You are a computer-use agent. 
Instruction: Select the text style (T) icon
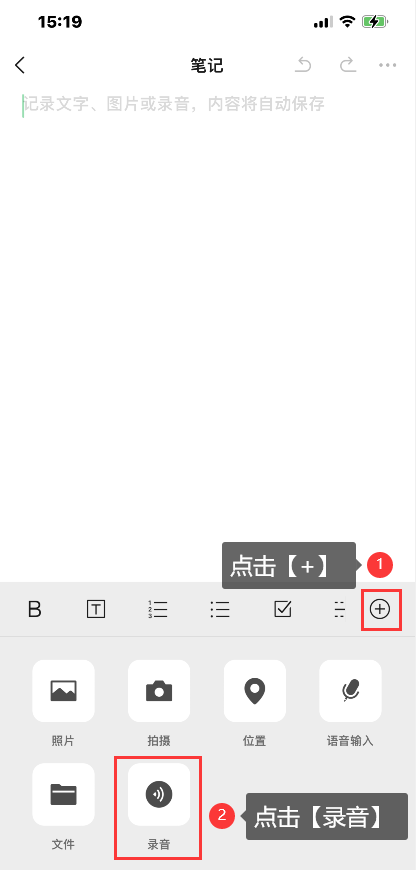96,609
